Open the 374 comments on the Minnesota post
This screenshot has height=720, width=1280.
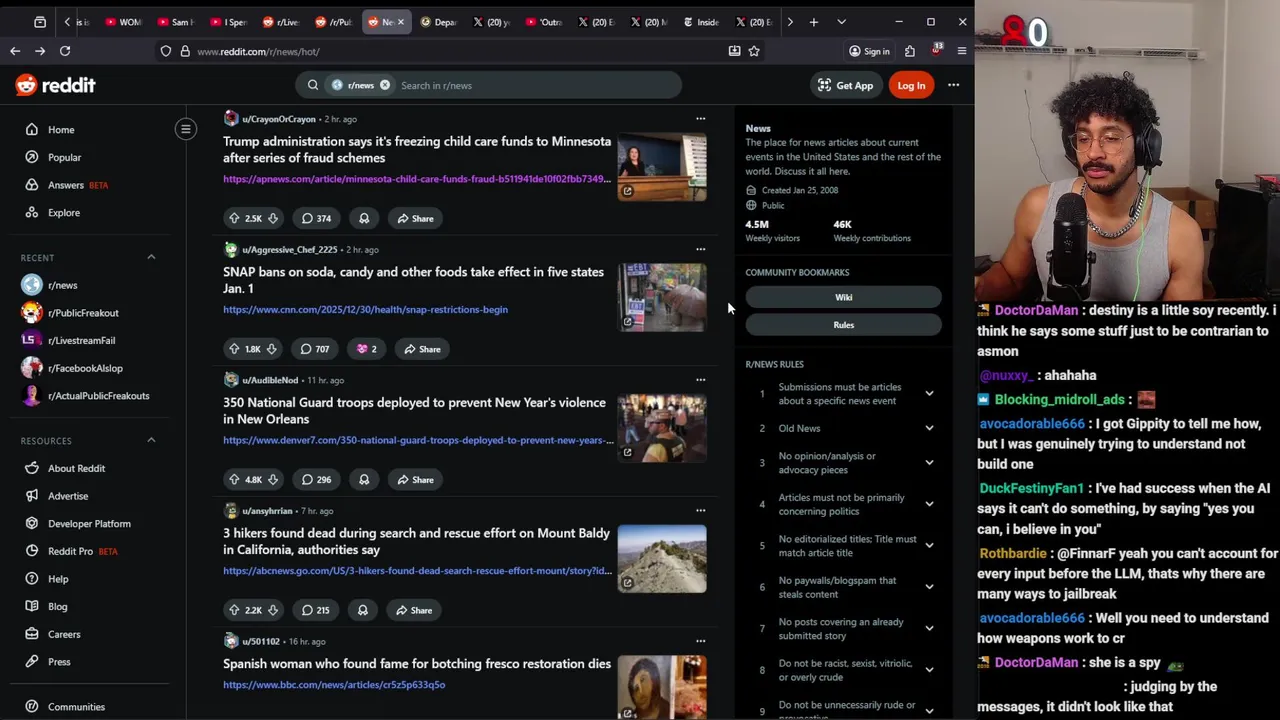pyautogui.click(x=316, y=218)
